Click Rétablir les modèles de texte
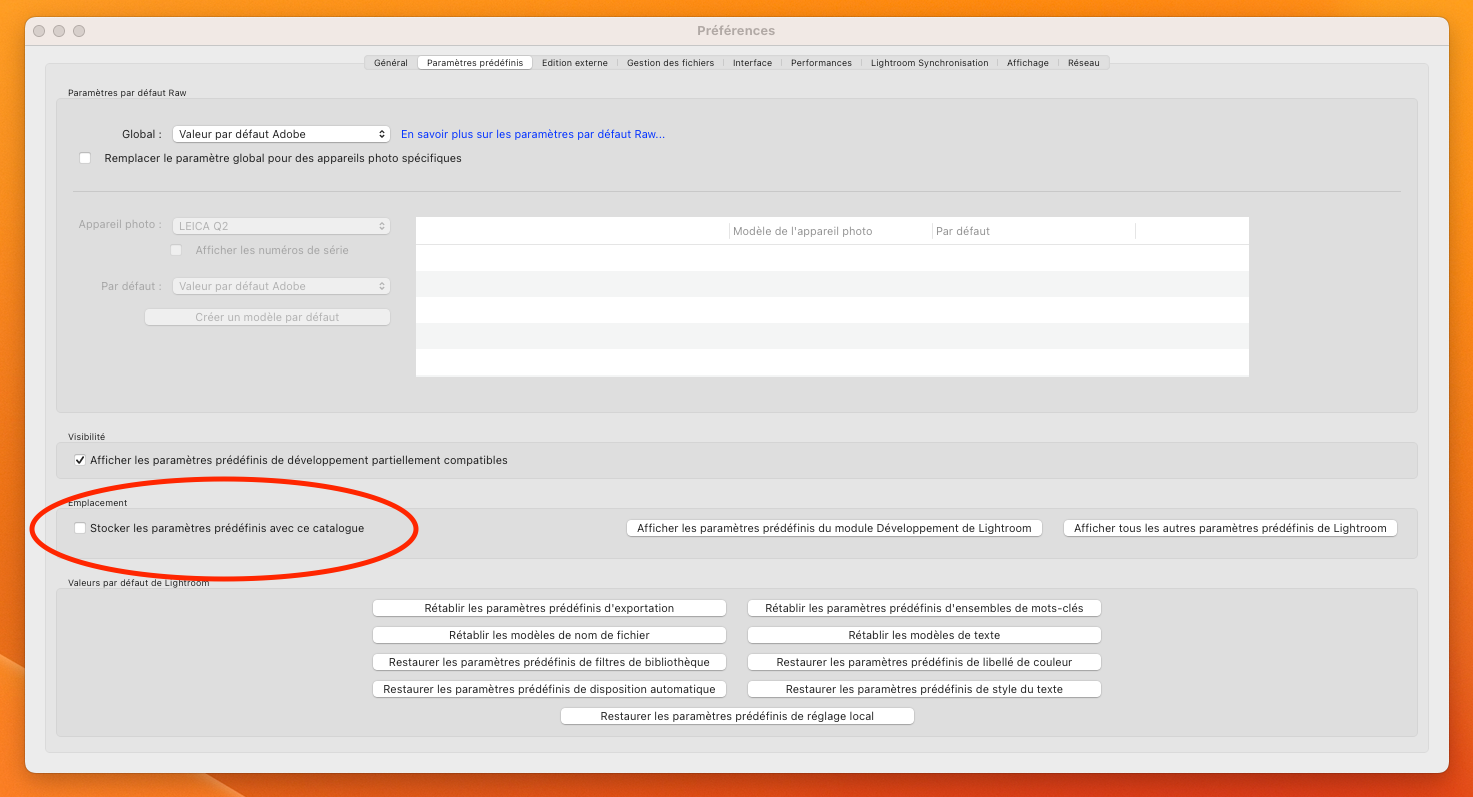This screenshot has height=797, width=1473. click(x=924, y=635)
